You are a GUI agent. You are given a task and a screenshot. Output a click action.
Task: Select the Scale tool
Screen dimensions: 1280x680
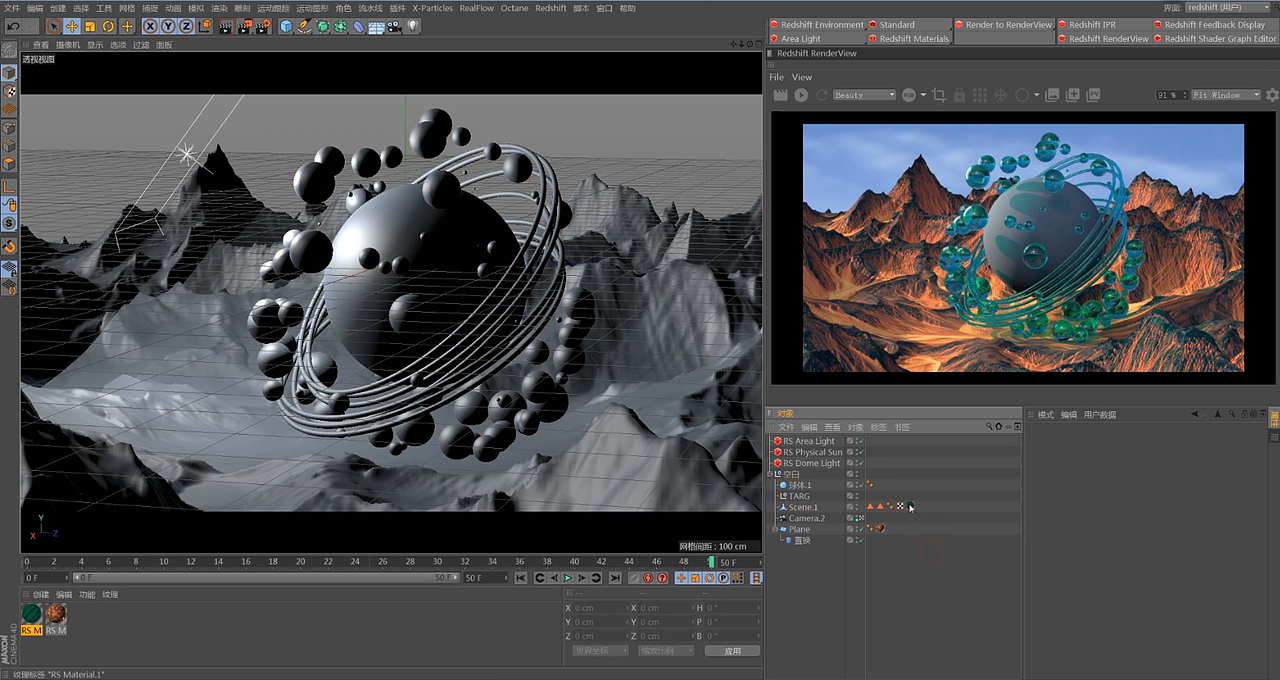tap(90, 26)
